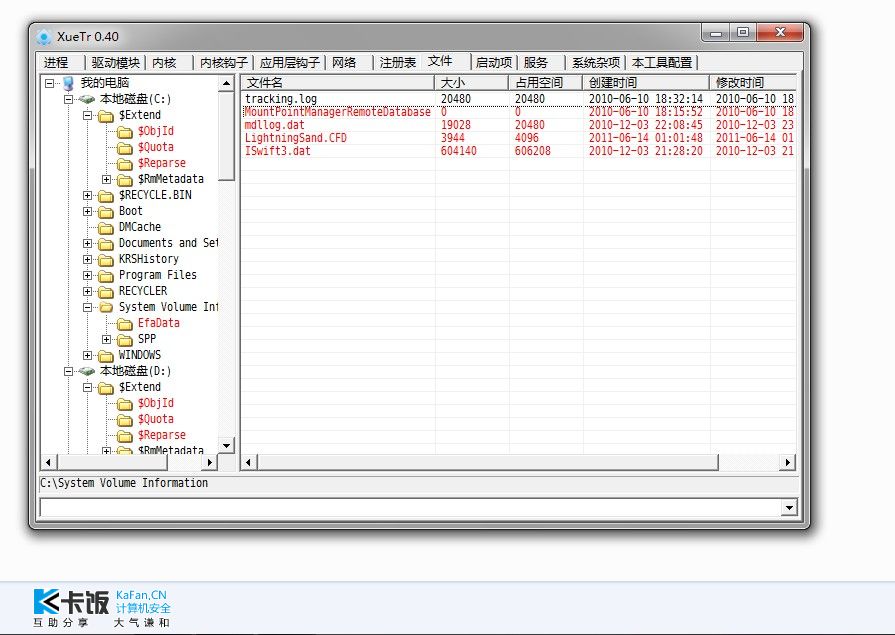The image size is (895, 635).
Task: Expand the KRSHistory folder node
Action: (87, 259)
